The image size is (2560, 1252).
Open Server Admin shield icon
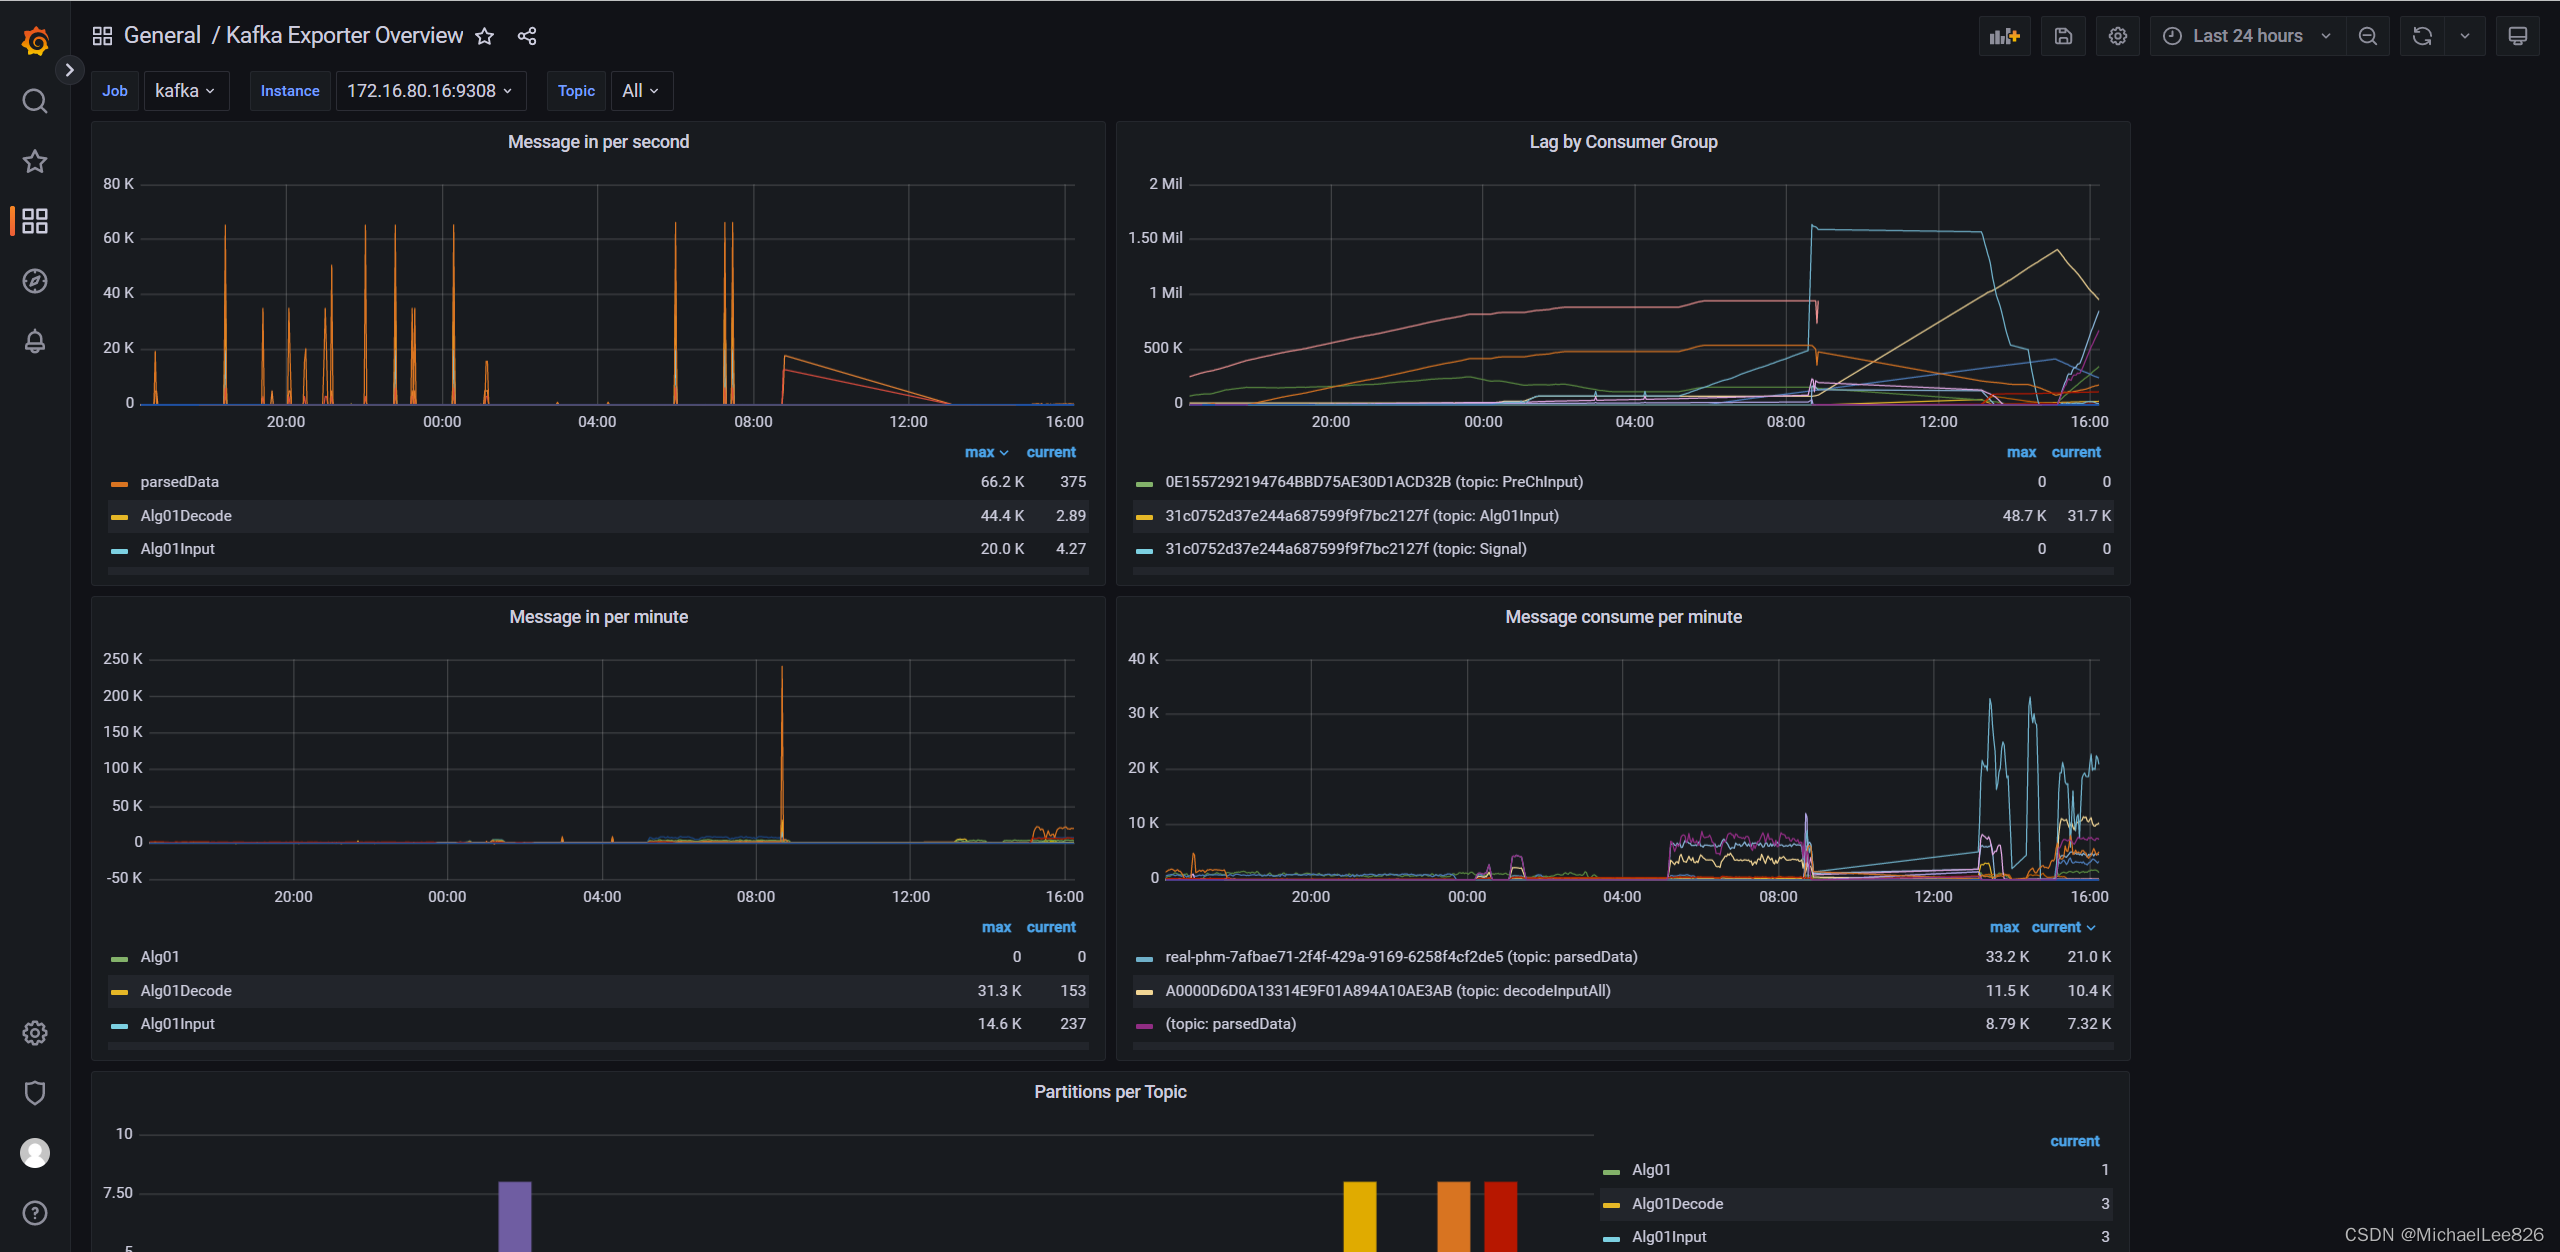(35, 1093)
